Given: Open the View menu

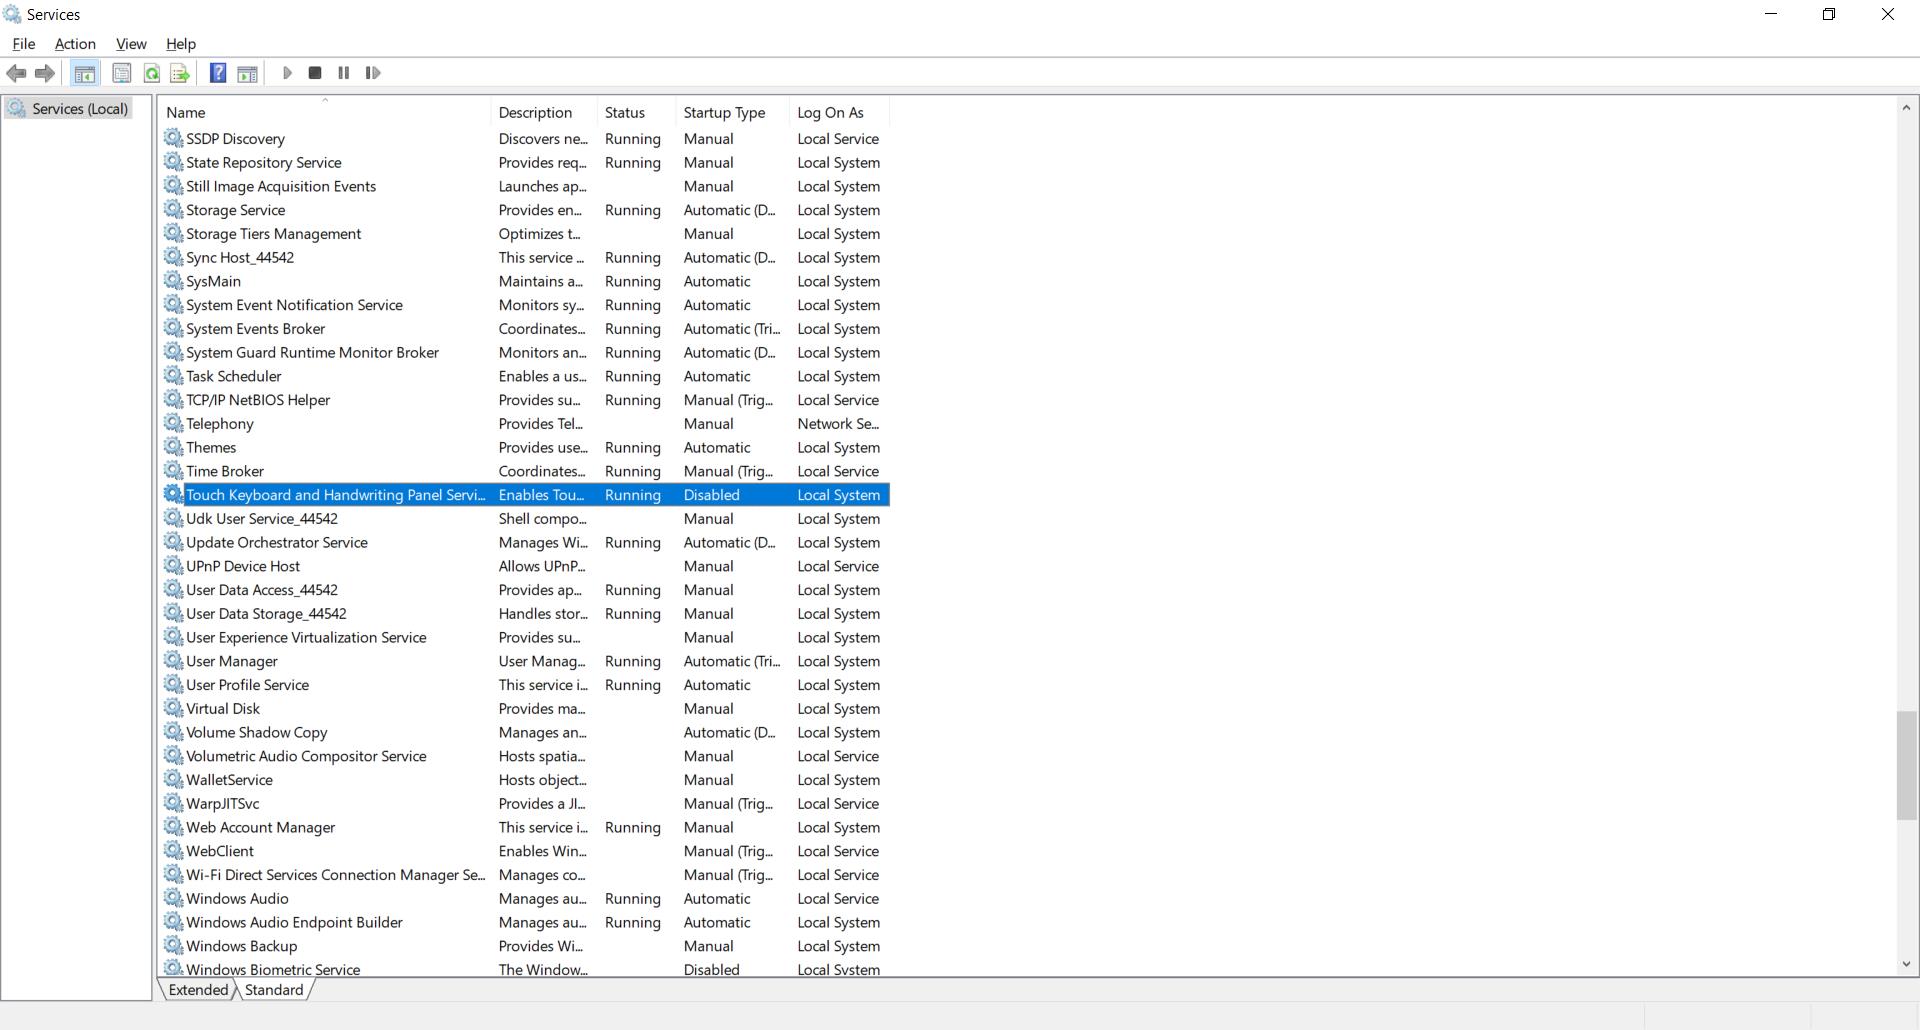Looking at the screenshot, I should 131,44.
